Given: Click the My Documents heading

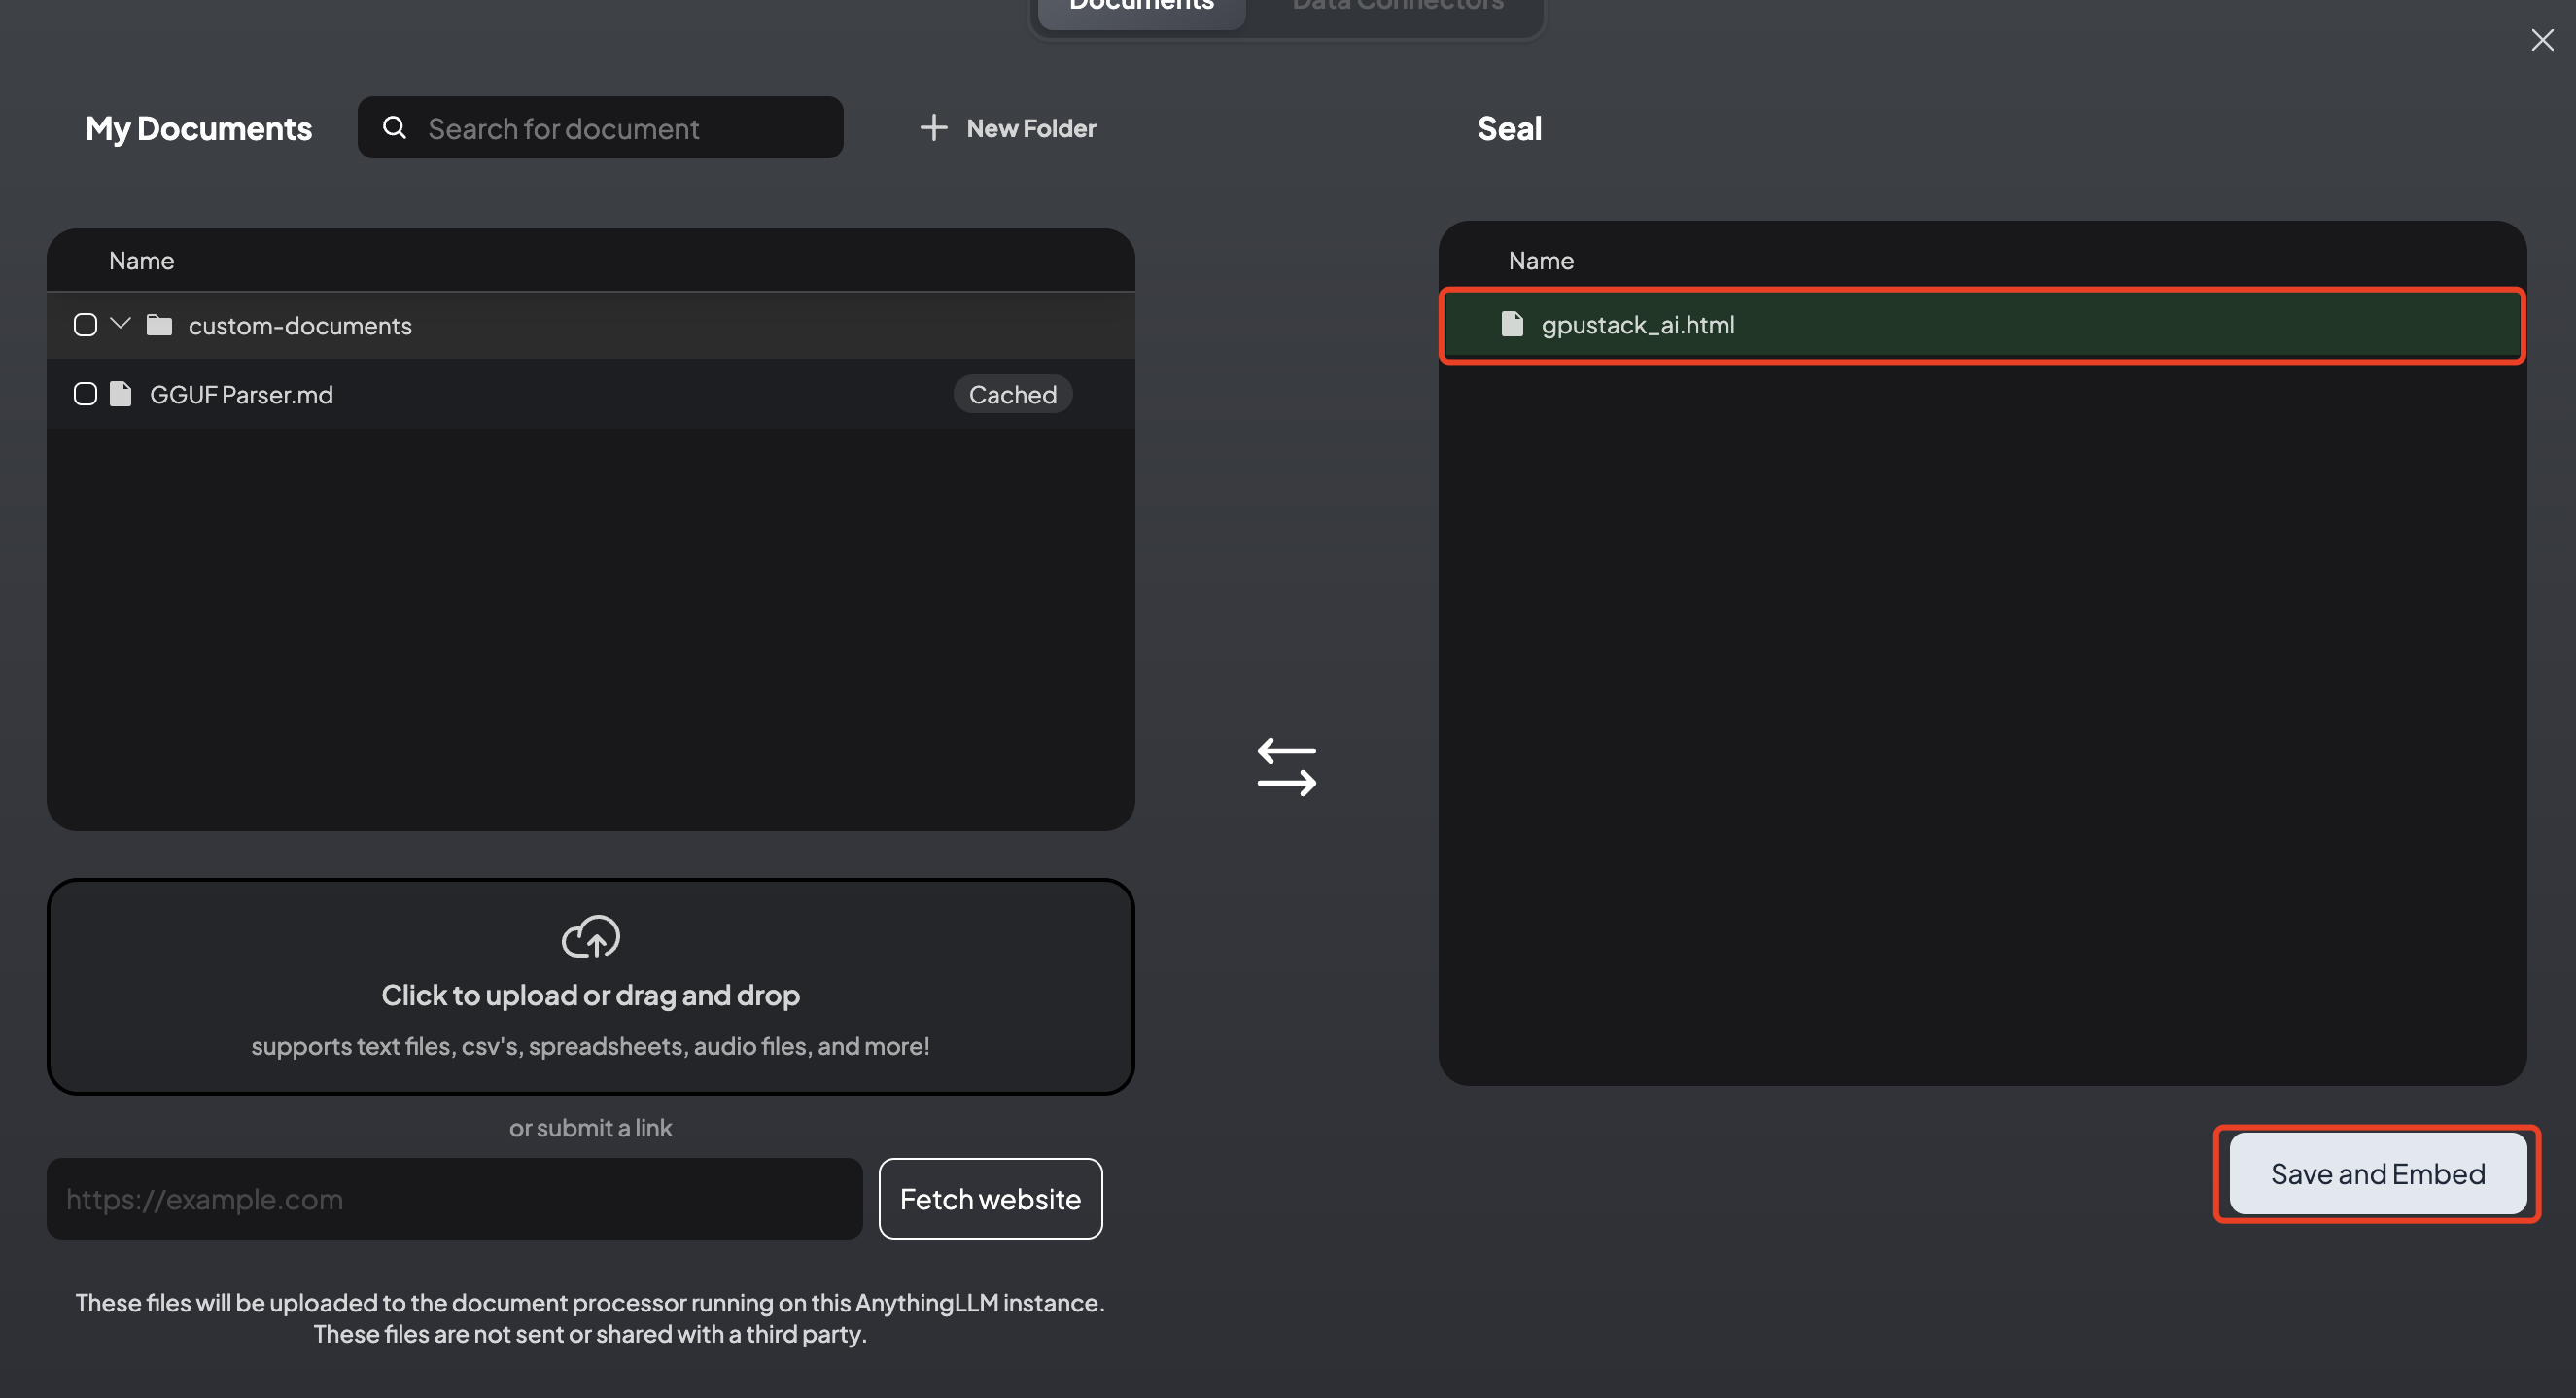Looking at the screenshot, I should pyautogui.click(x=198, y=129).
